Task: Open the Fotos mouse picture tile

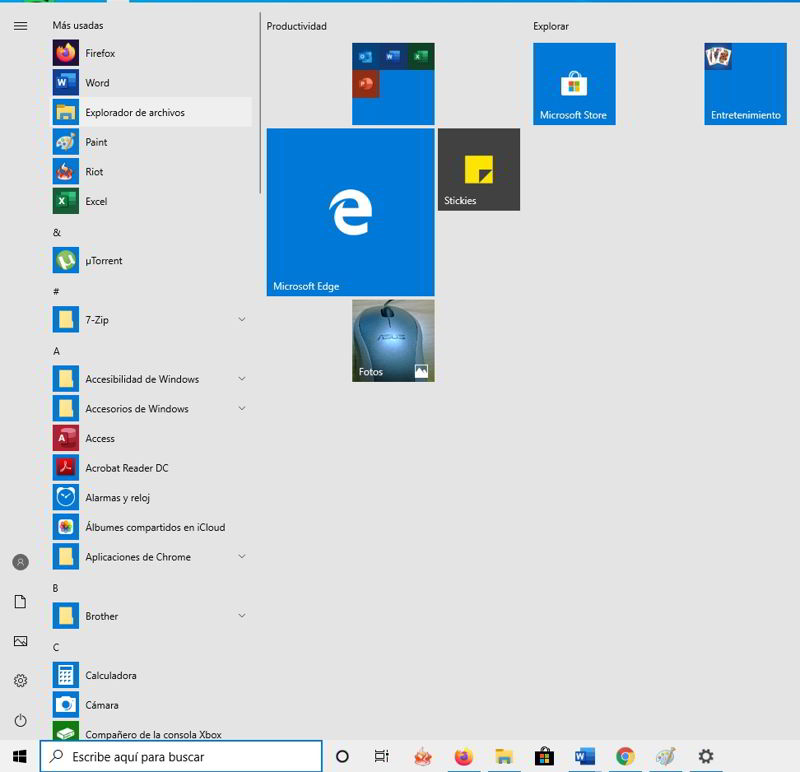Action: click(393, 341)
